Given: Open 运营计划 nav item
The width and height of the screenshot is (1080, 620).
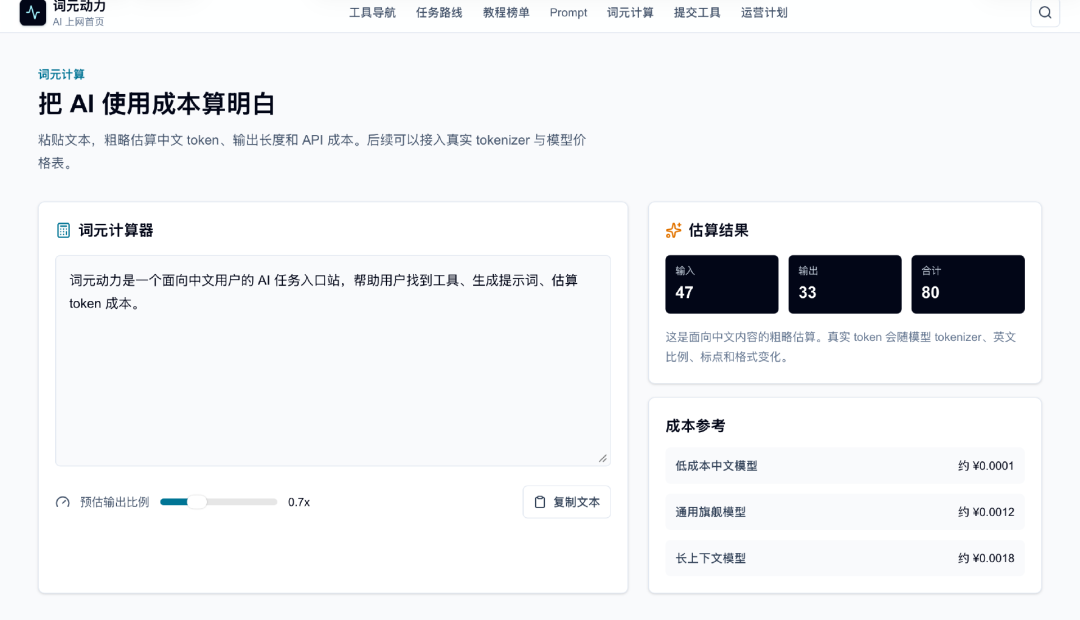Looking at the screenshot, I should [x=764, y=12].
